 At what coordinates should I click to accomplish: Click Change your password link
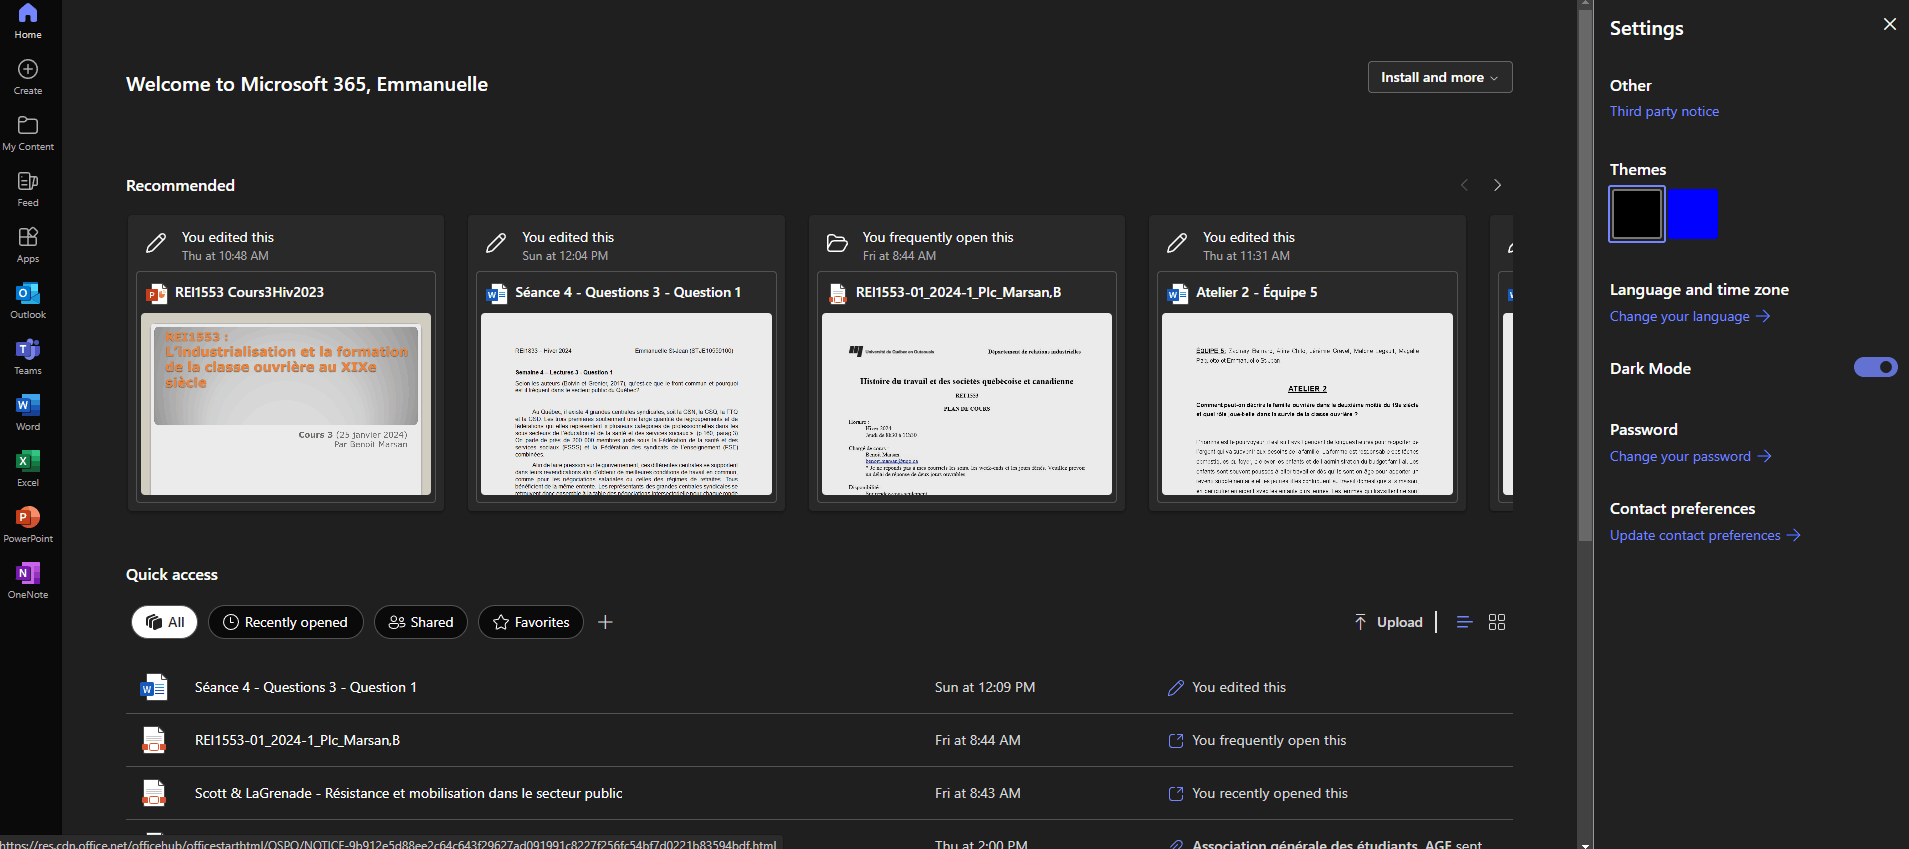click(1691, 456)
